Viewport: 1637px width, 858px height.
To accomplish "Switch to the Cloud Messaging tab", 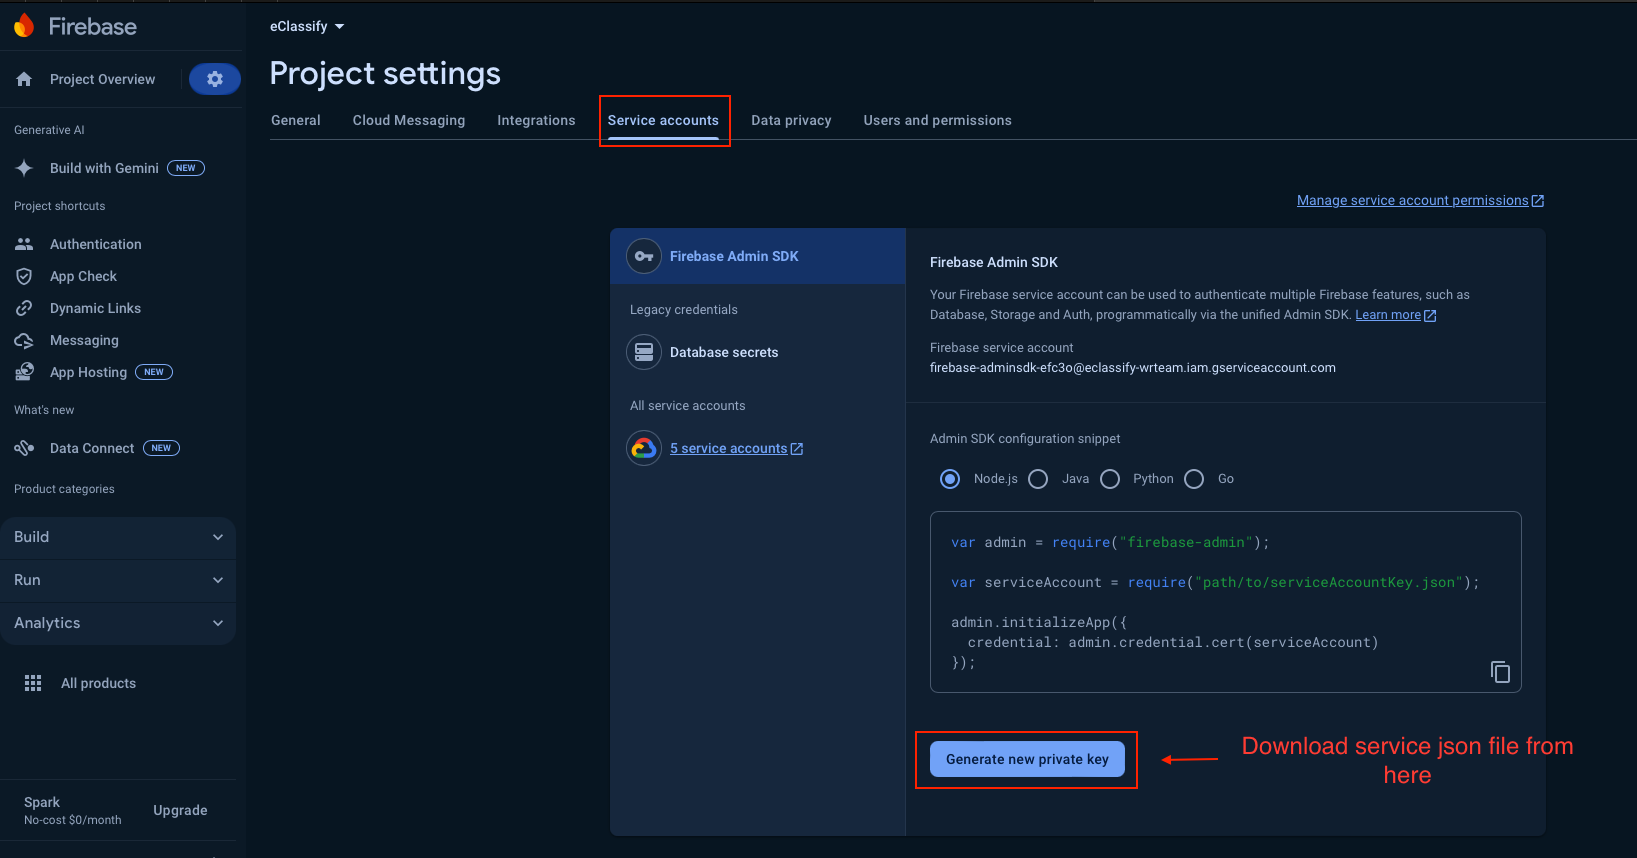I will pos(408,120).
